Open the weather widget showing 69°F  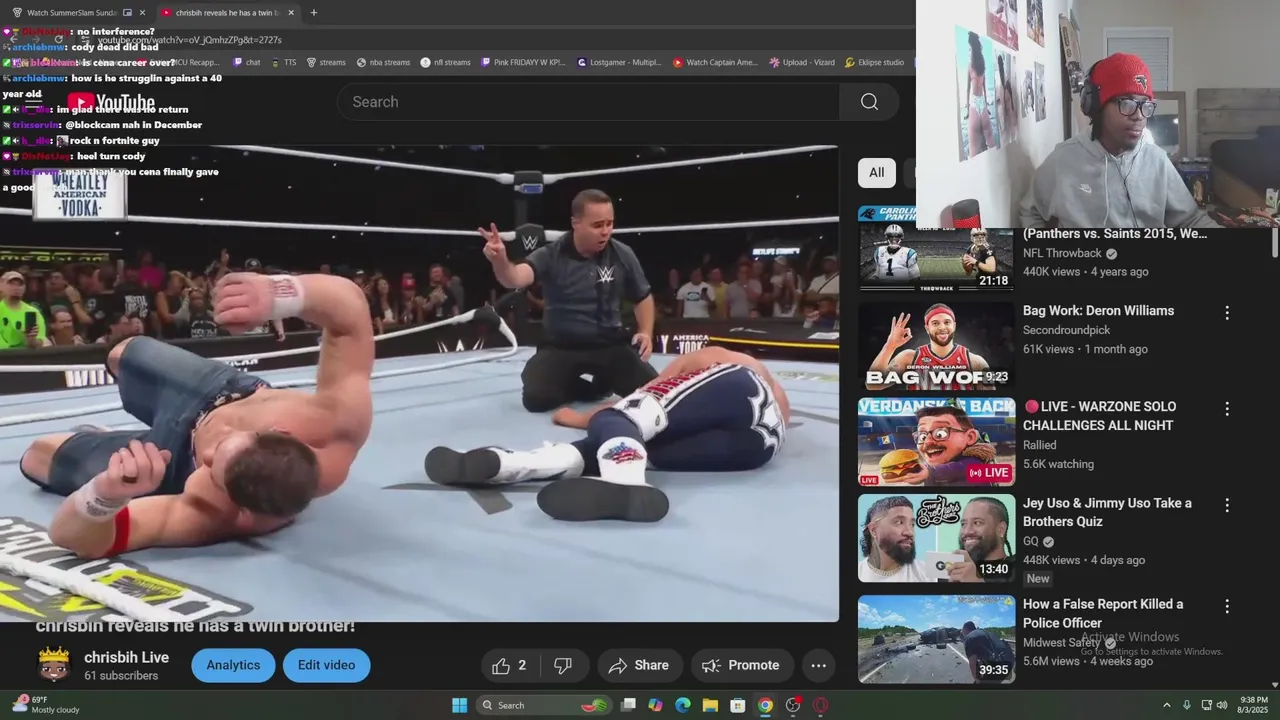[46, 705]
